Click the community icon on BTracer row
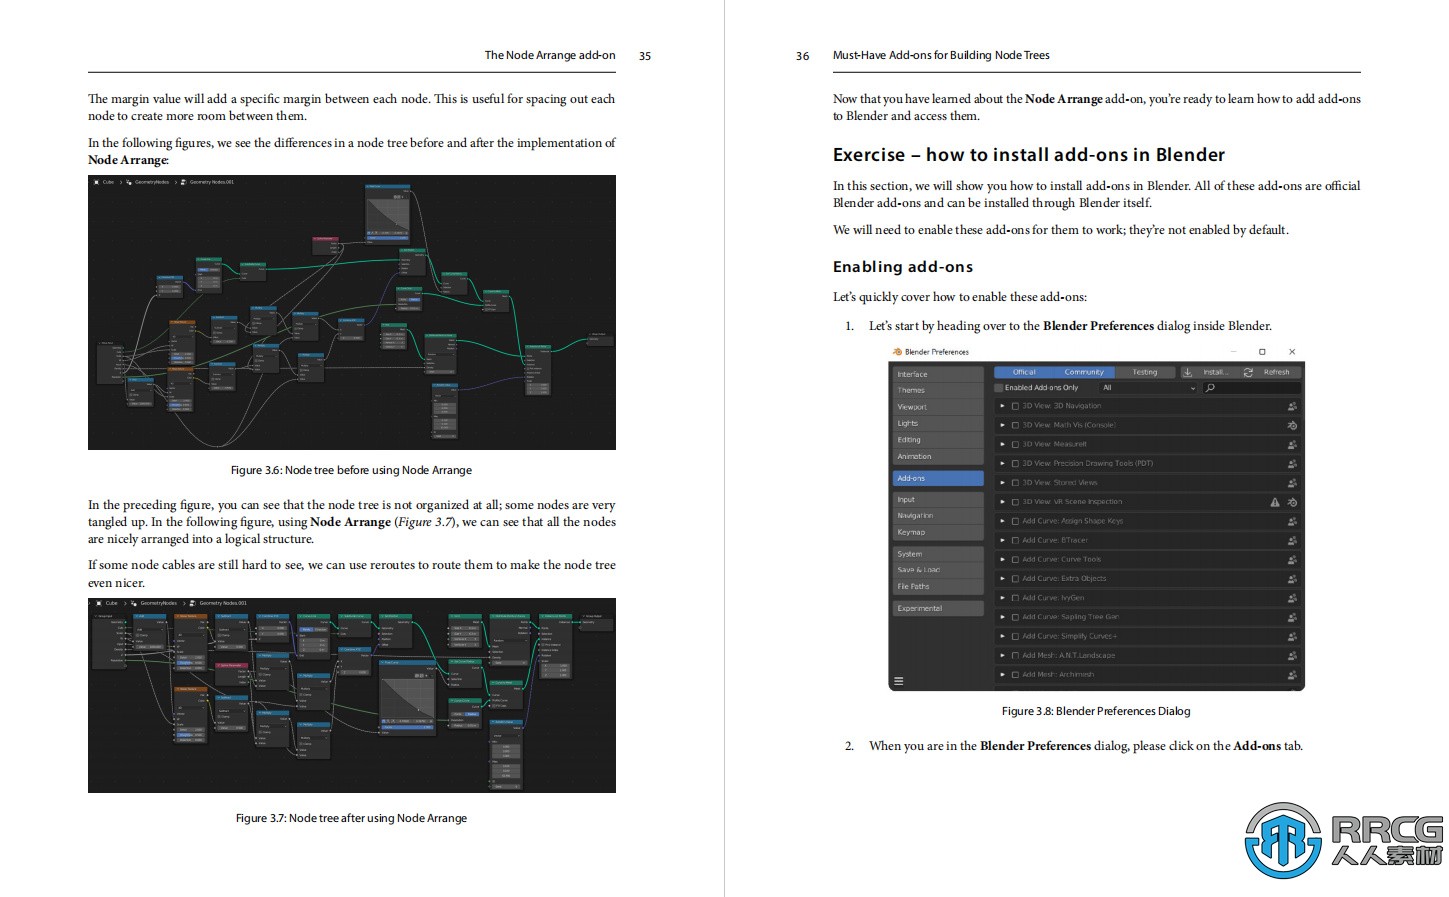 coord(1292,540)
